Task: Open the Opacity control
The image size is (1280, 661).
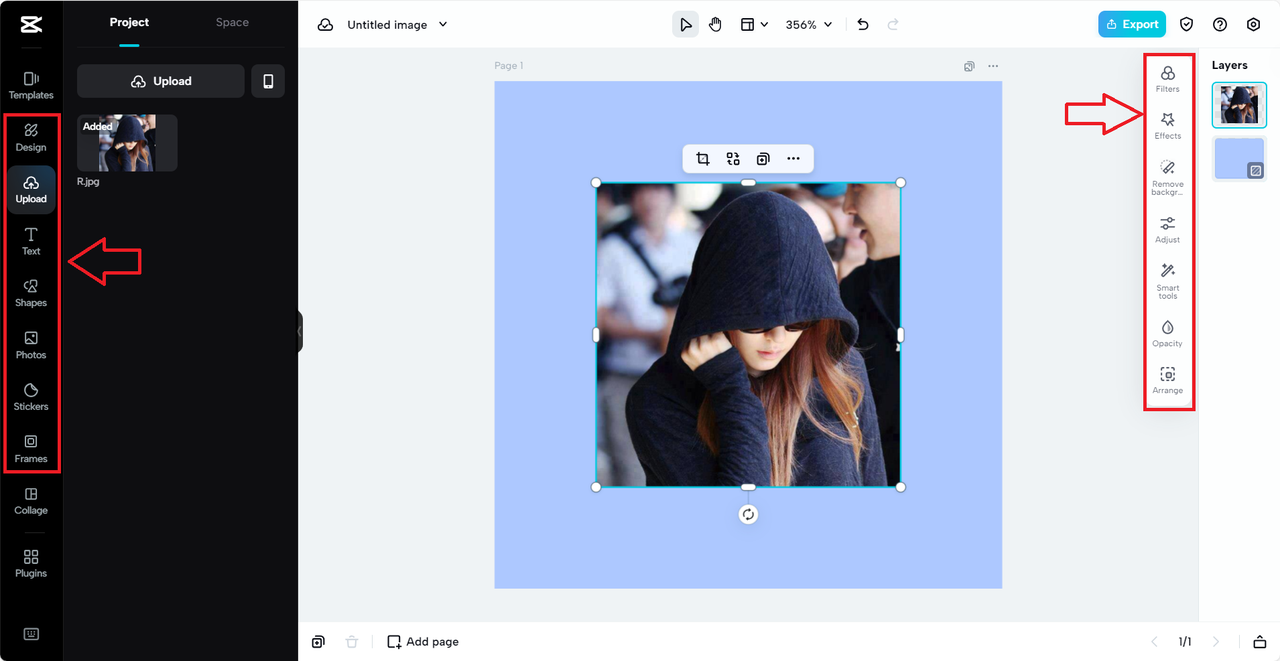Action: [x=1167, y=333]
